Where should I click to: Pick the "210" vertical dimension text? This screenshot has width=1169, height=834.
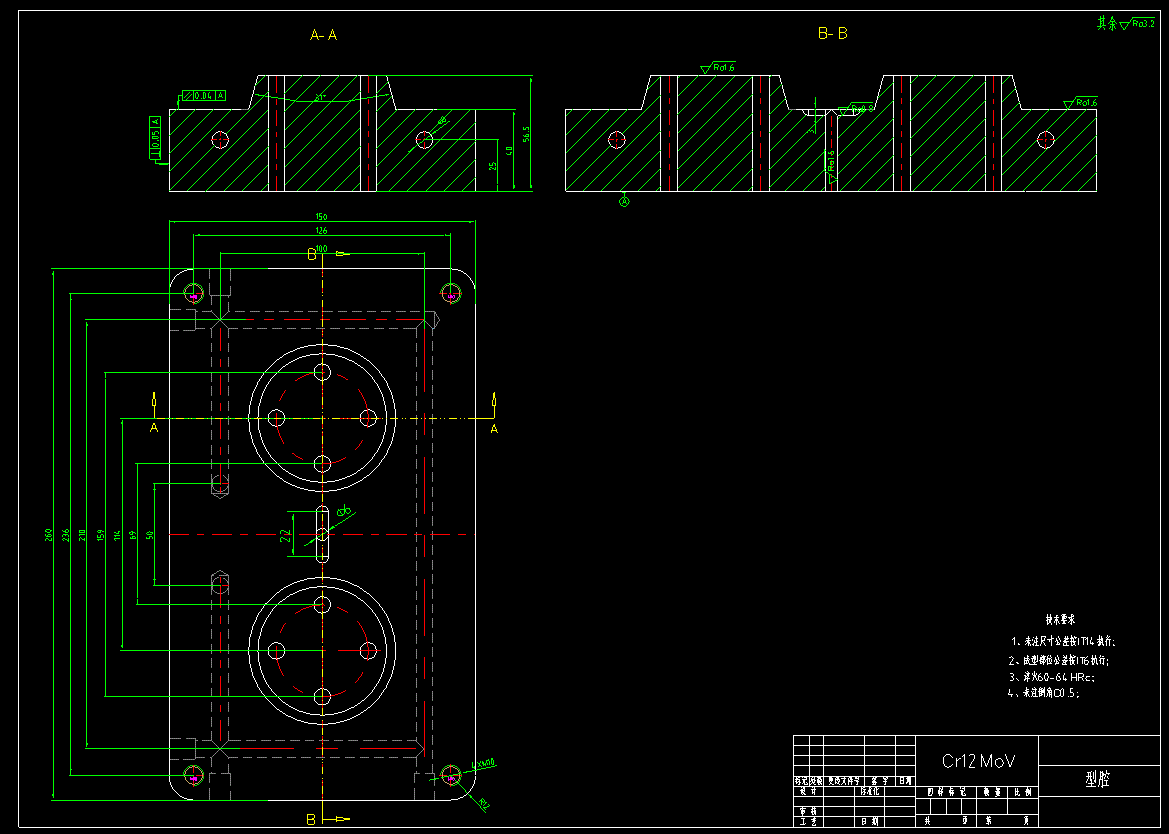[82, 534]
